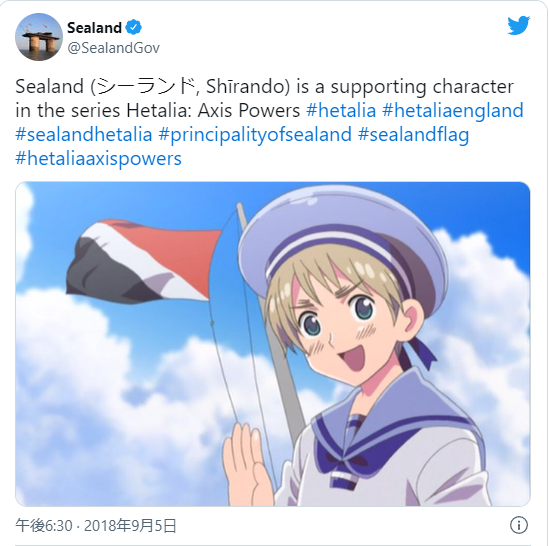Image resolution: width=549 pixels, height=546 pixels.
Task: Open the #hetalia hashtag
Action: pos(341,110)
